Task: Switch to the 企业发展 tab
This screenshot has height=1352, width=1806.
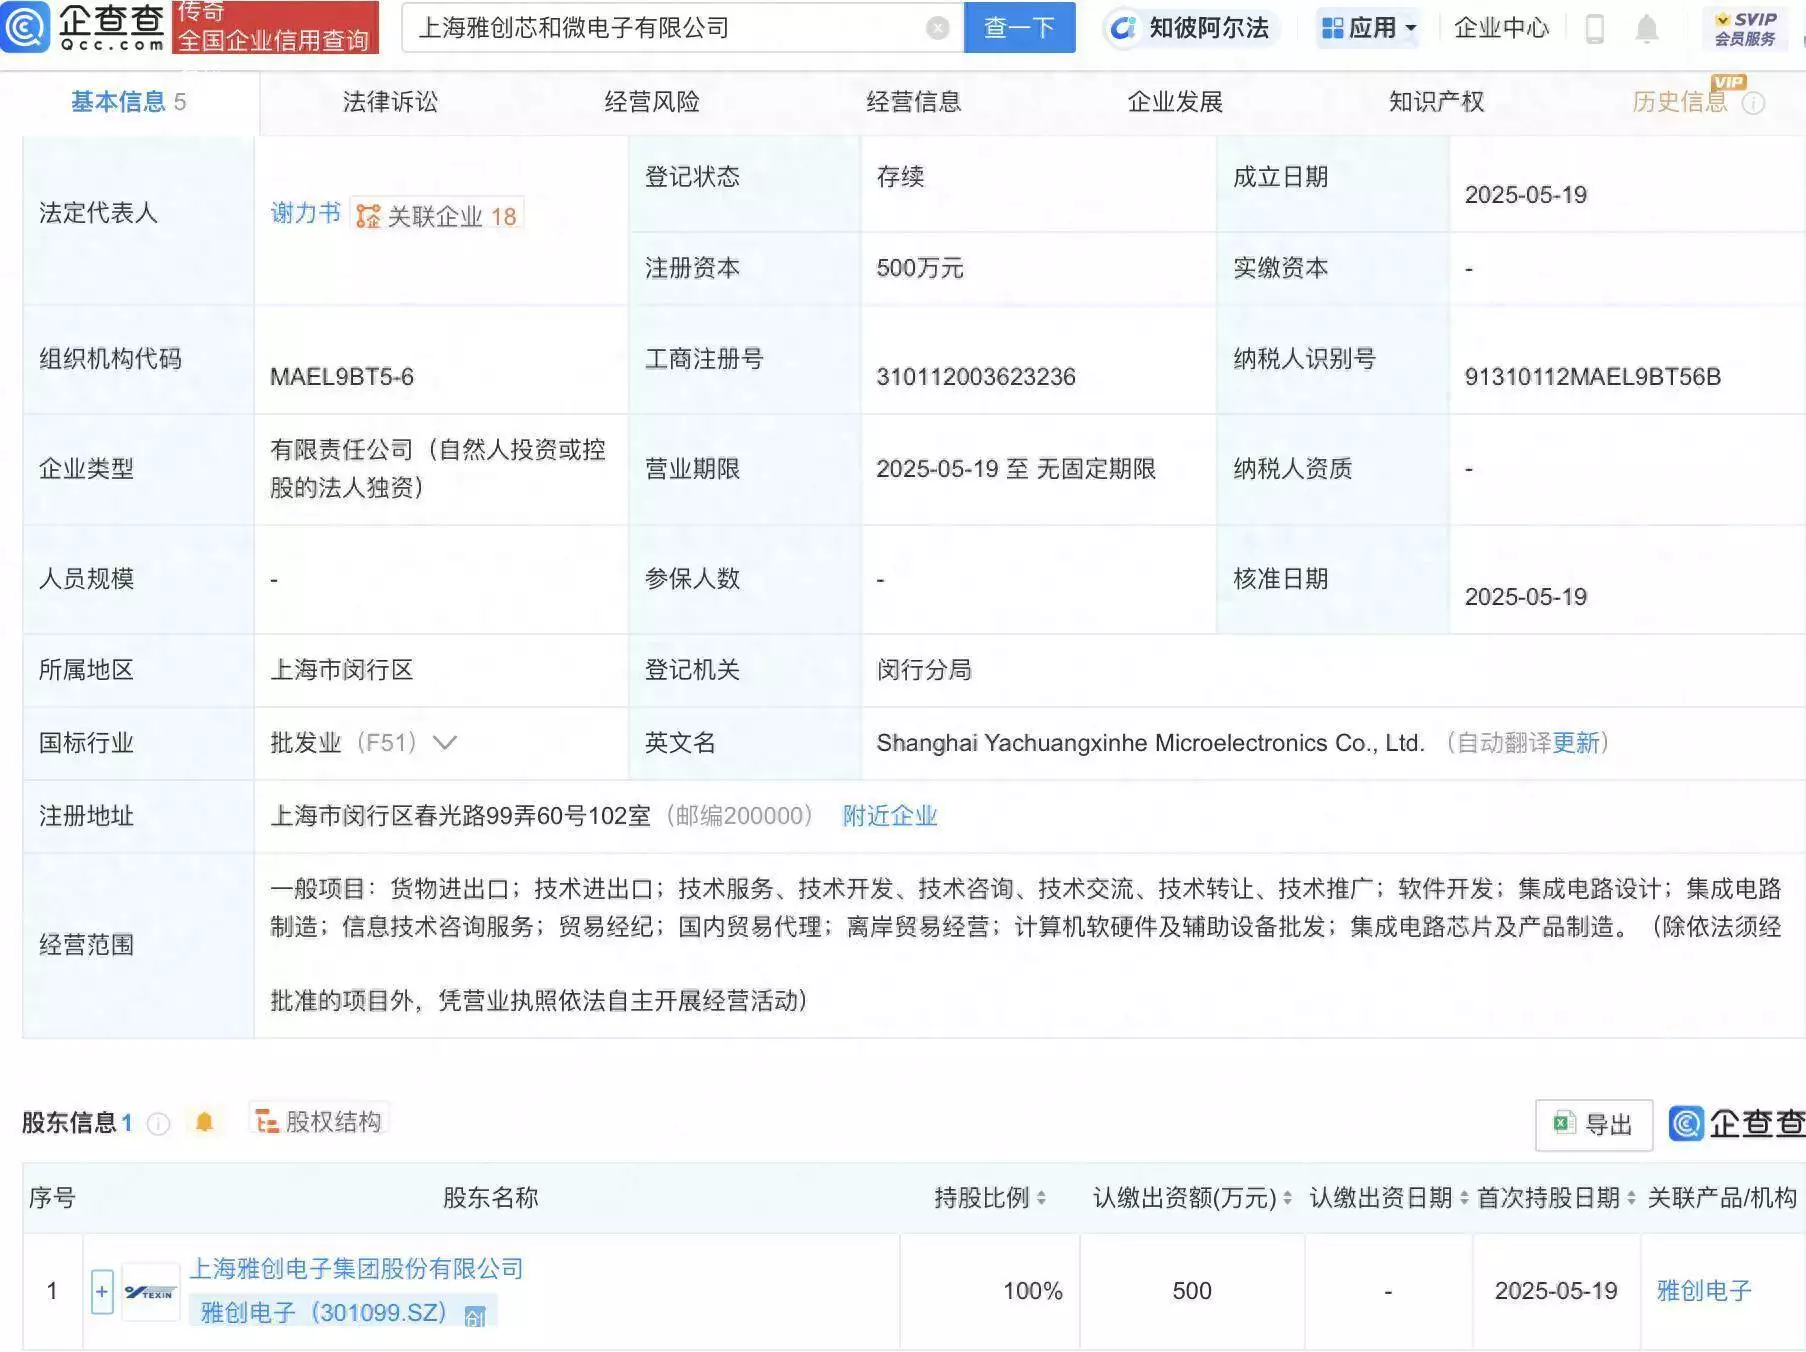Action: pyautogui.click(x=1176, y=101)
